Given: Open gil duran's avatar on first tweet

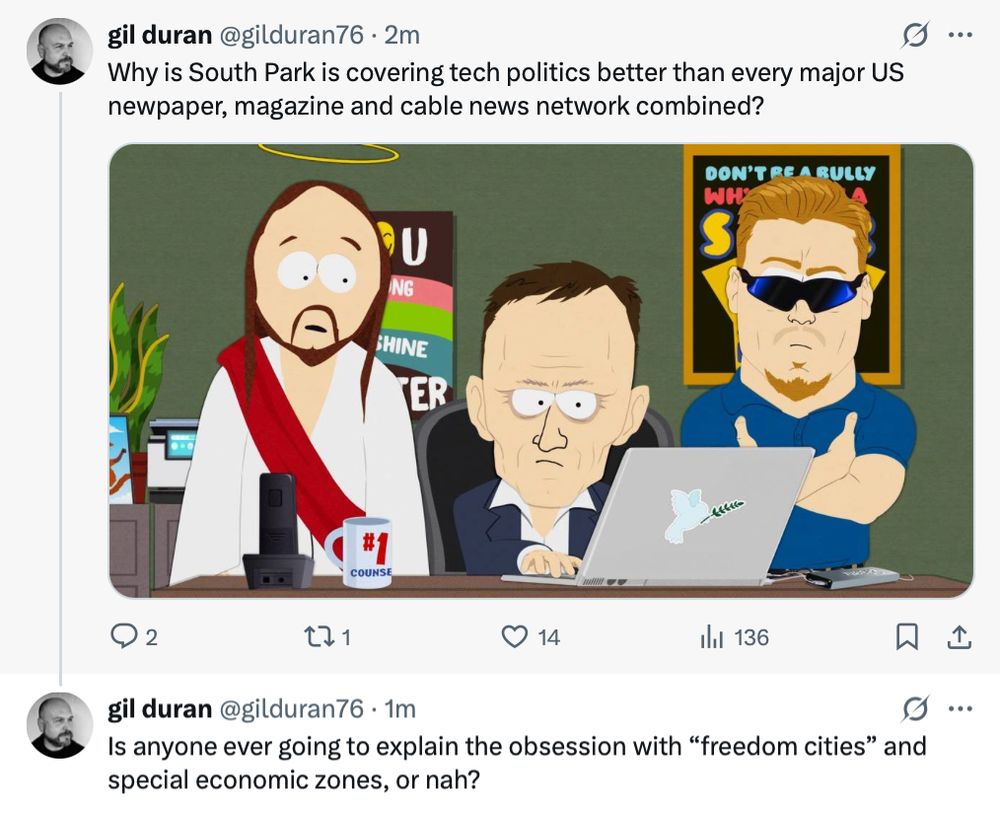Looking at the screenshot, I should coord(60,52).
